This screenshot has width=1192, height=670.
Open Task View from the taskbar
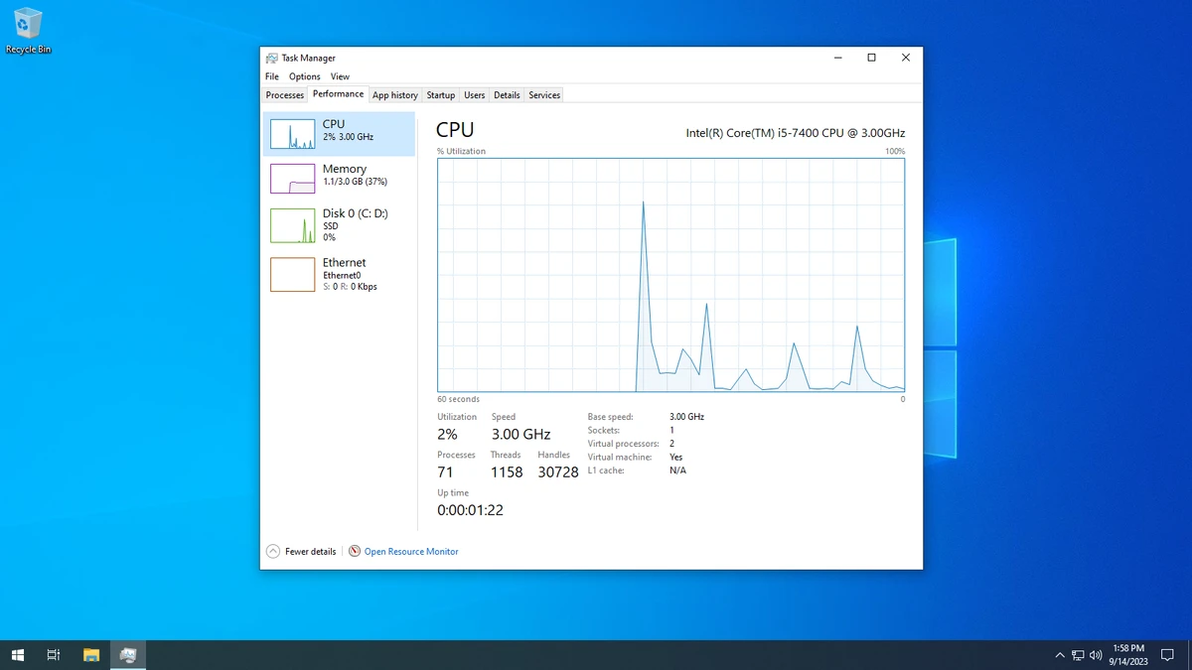click(53, 655)
